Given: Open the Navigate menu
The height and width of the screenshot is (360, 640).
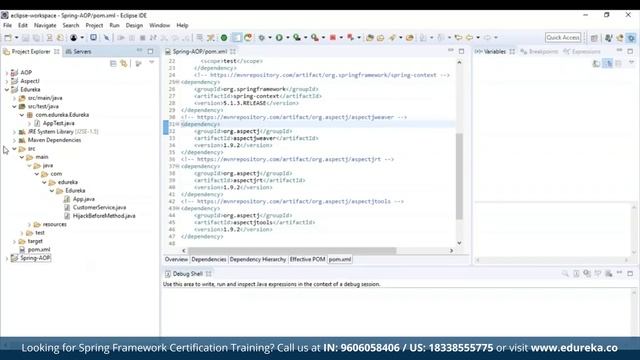Looking at the screenshot, I should pos(45,25).
